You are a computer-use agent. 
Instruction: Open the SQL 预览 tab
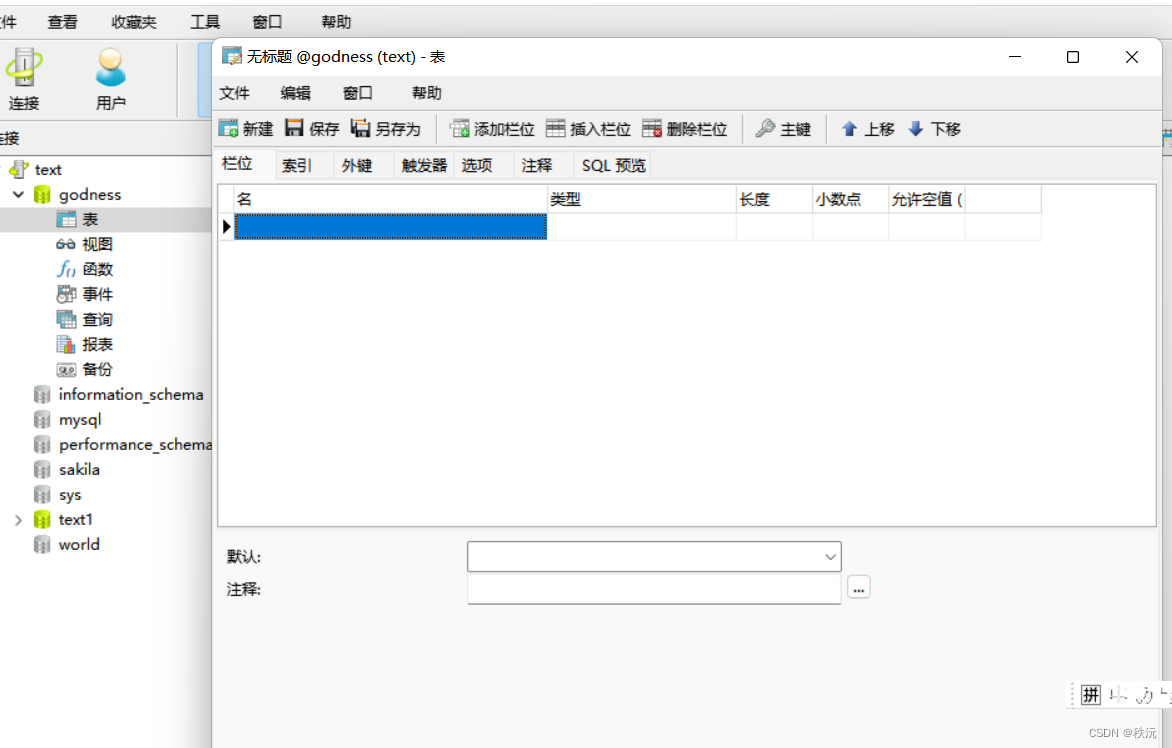click(612, 165)
